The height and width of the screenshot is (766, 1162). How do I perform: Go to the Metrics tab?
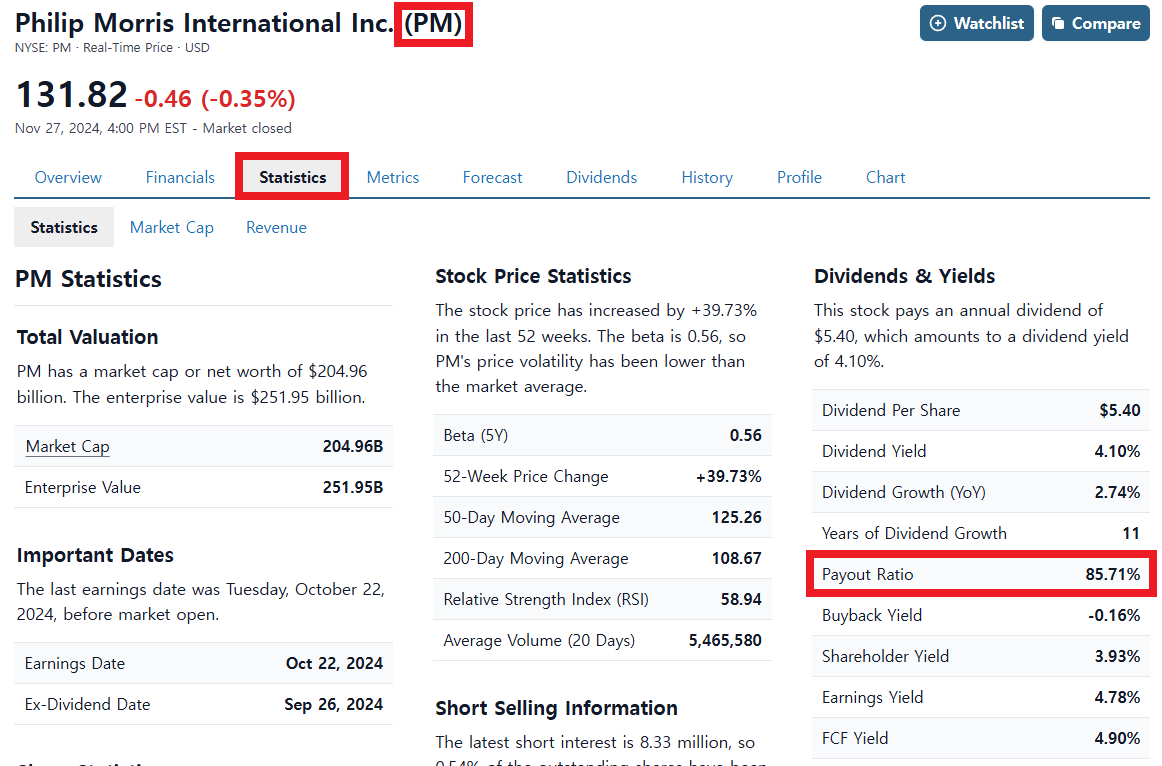393,177
